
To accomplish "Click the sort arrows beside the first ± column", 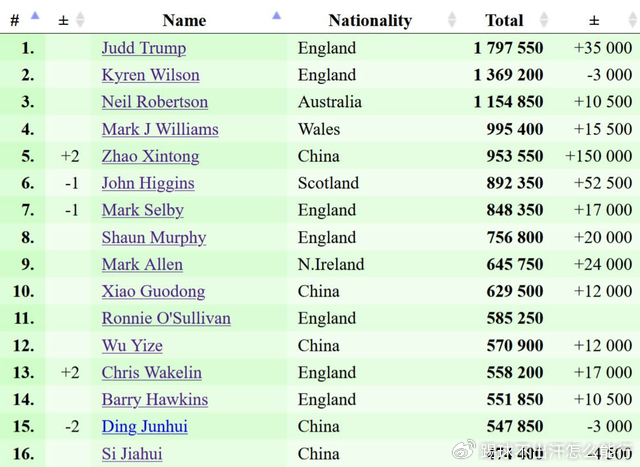I will point(80,20).
